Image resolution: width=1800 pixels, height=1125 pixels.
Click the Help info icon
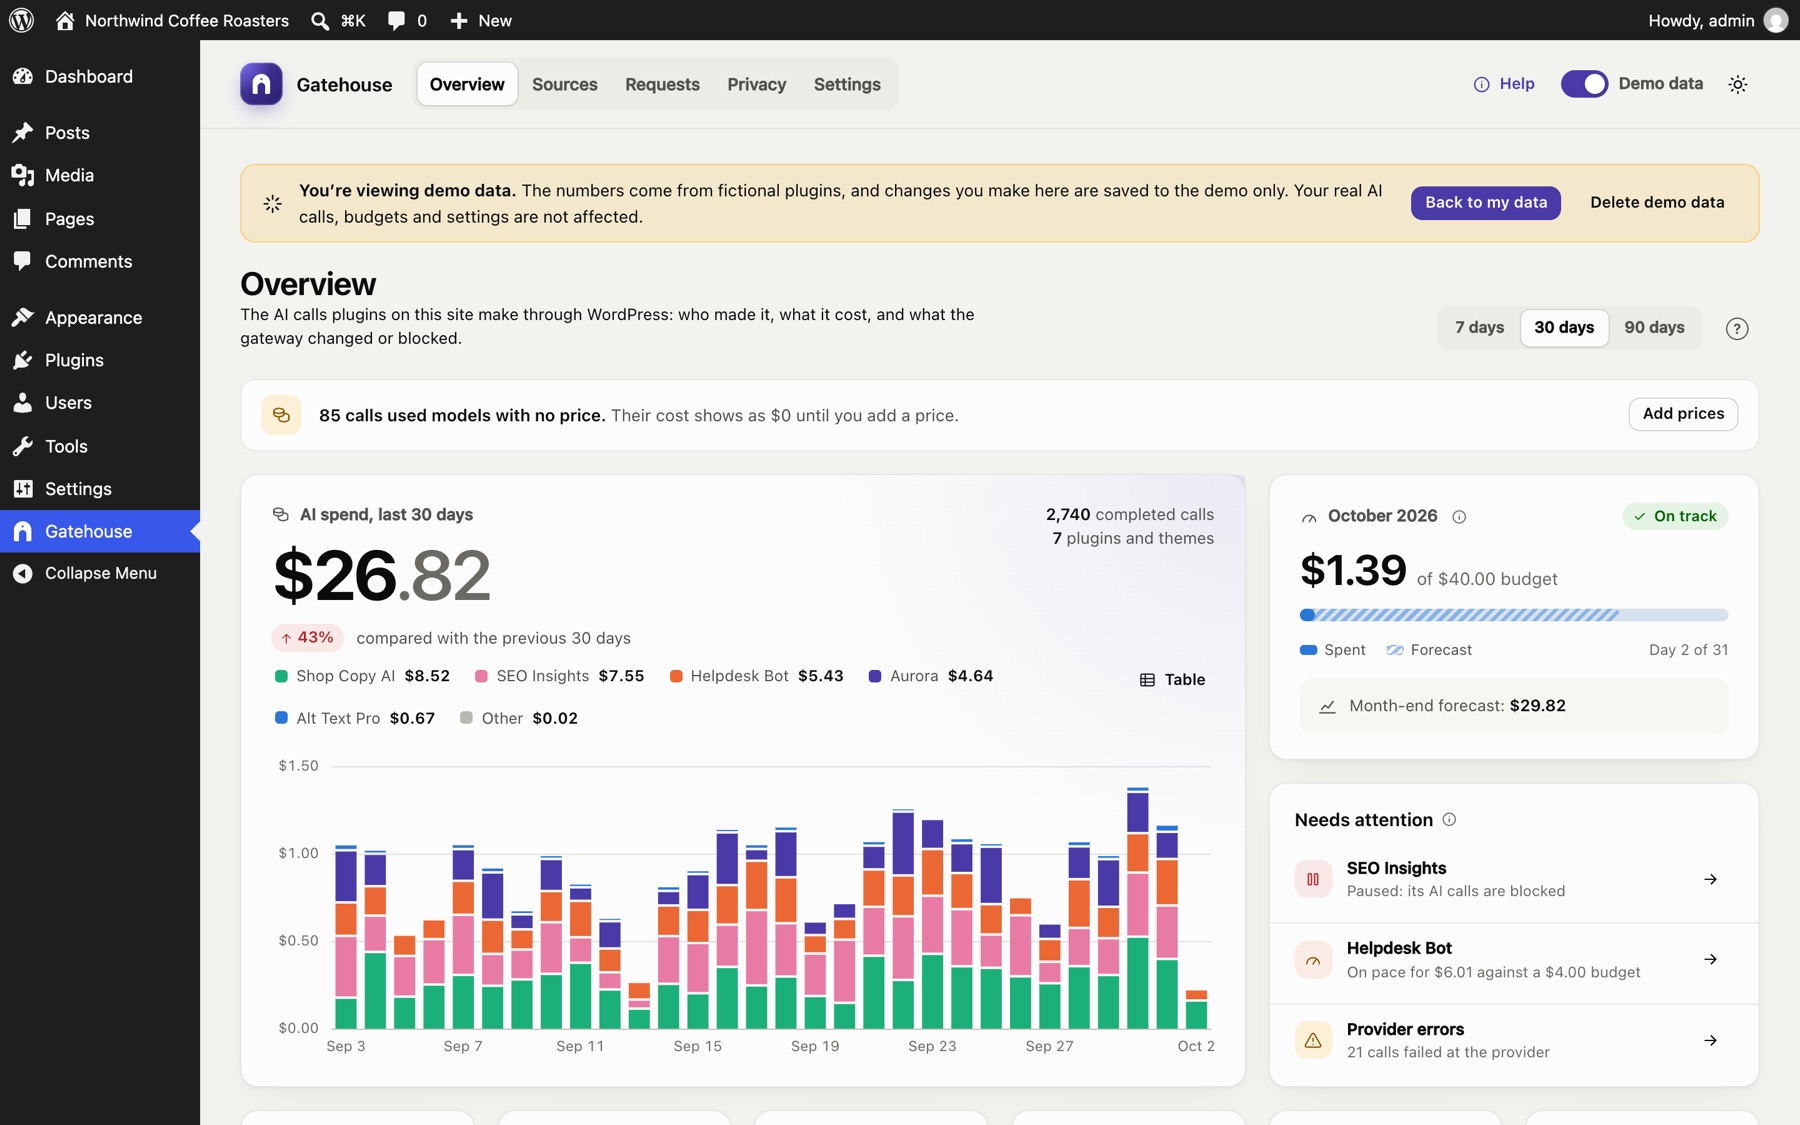point(1481,84)
